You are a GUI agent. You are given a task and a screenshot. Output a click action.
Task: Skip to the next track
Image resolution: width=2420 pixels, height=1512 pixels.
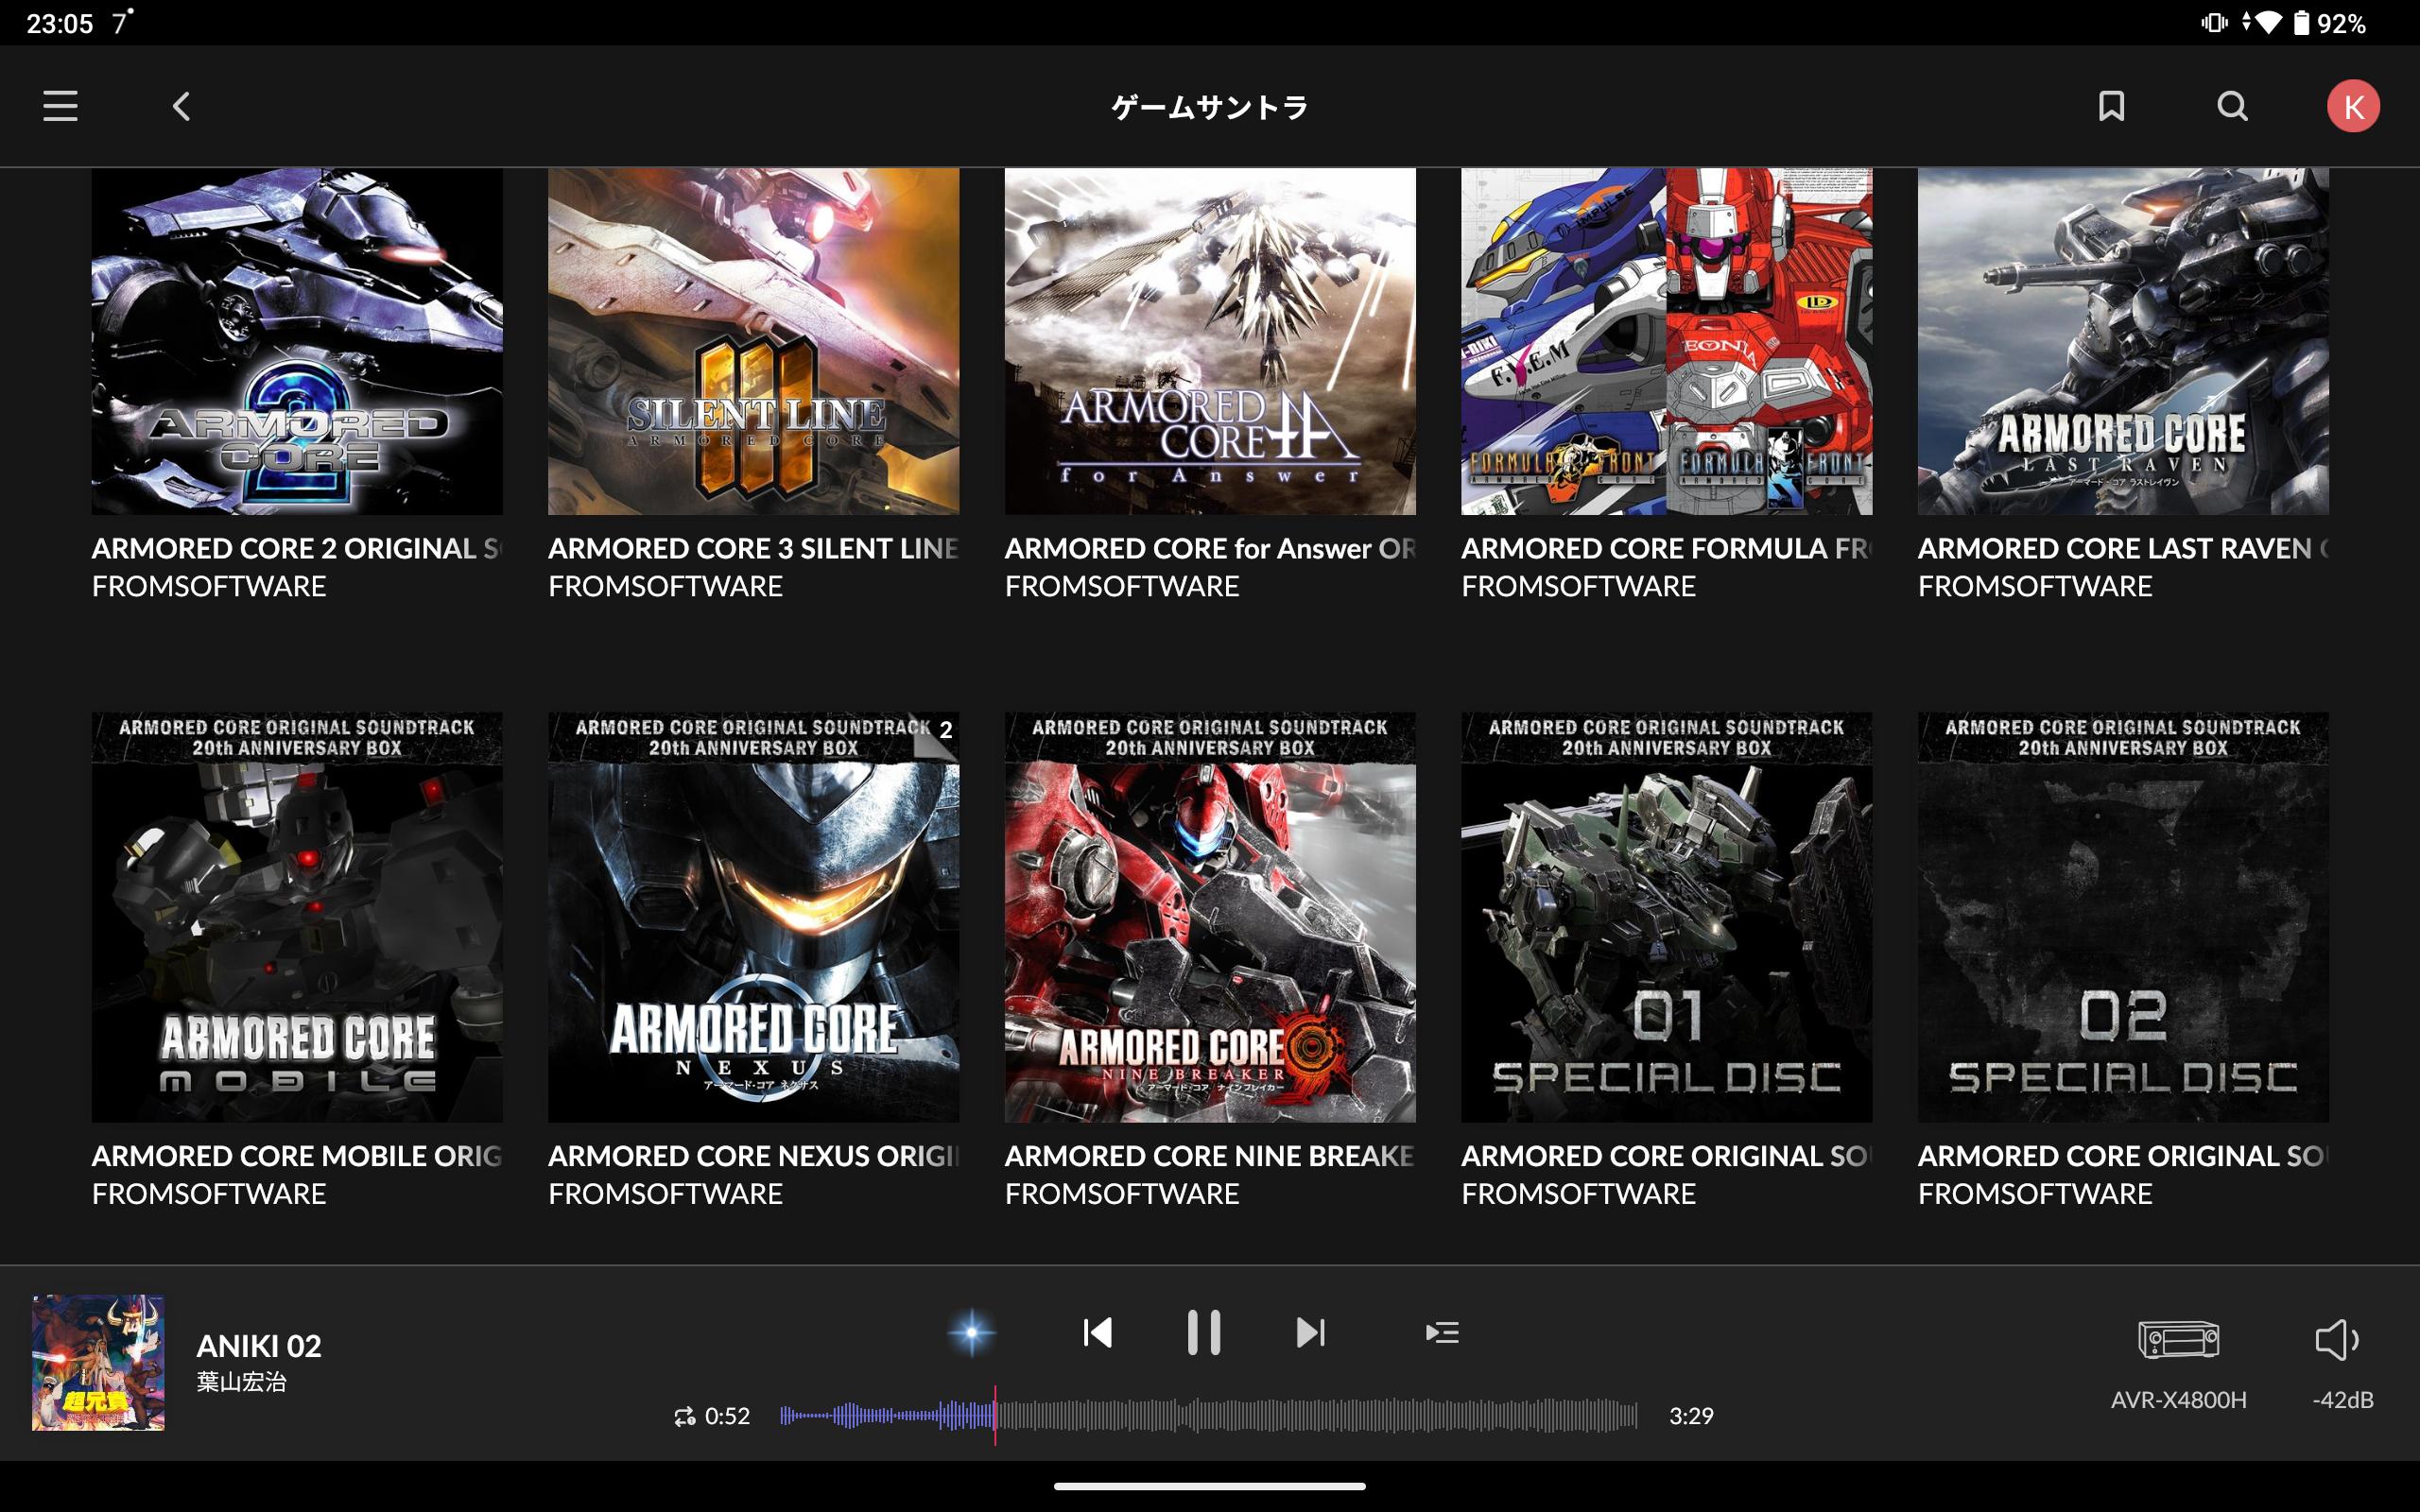pos(1310,1332)
